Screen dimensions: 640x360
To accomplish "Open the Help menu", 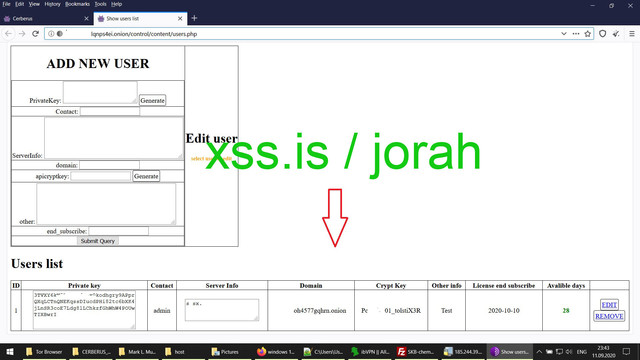I will tap(117, 4).
